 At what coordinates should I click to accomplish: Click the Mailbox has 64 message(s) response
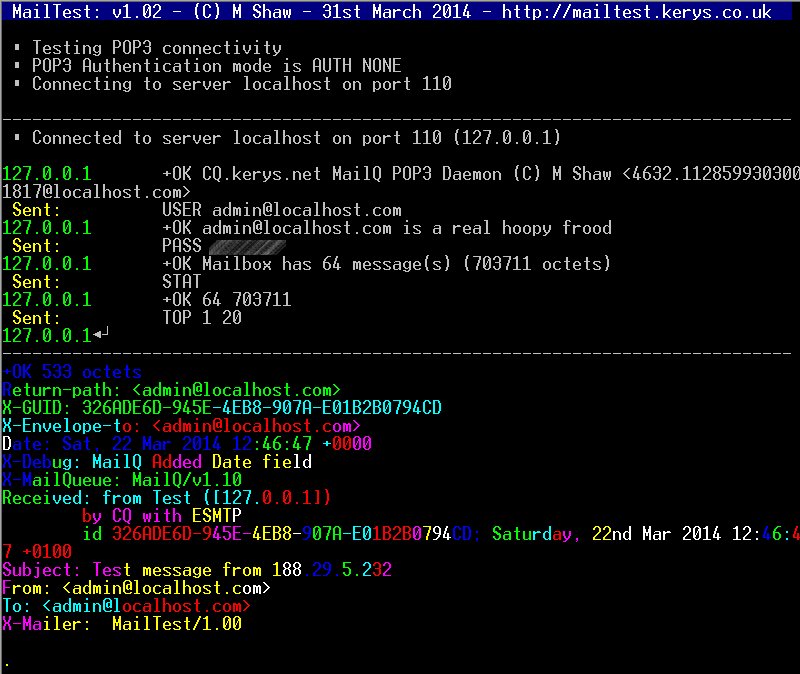point(386,264)
